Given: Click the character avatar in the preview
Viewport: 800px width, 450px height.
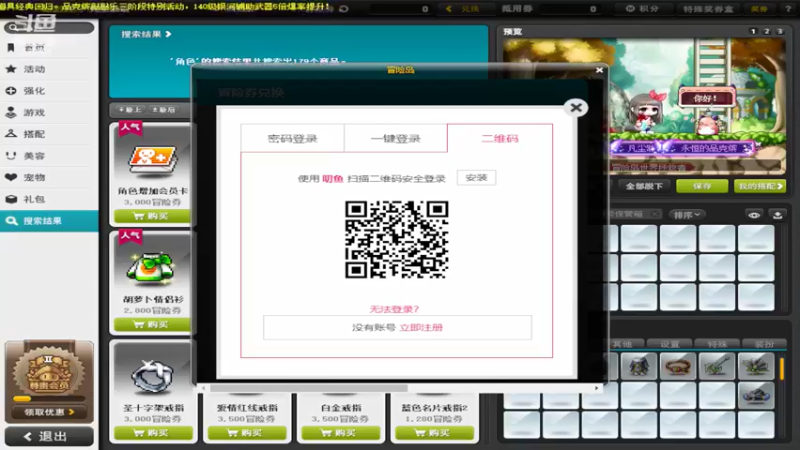Looking at the screenshot, I should click(x=646, y=112).
